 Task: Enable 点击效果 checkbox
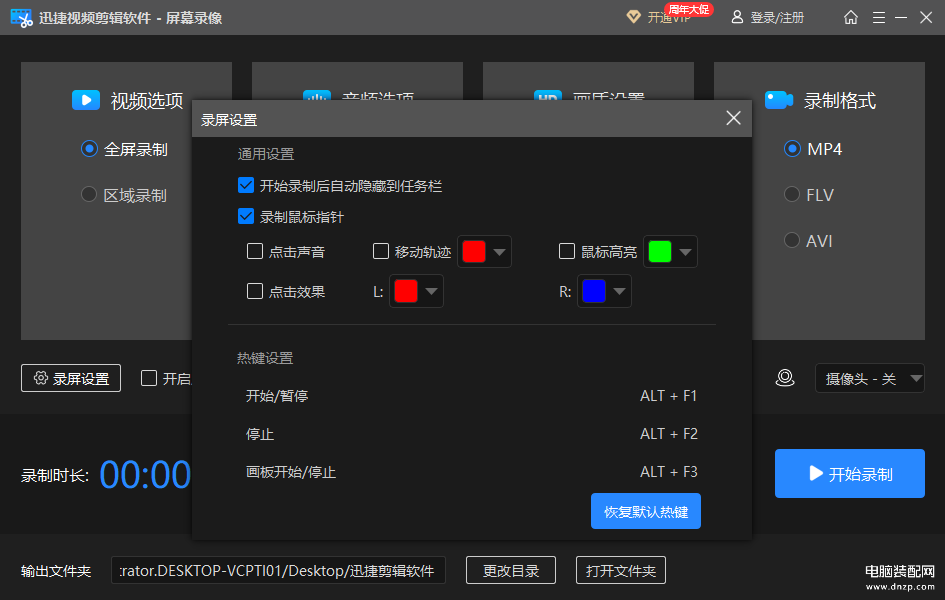(255, 291)
